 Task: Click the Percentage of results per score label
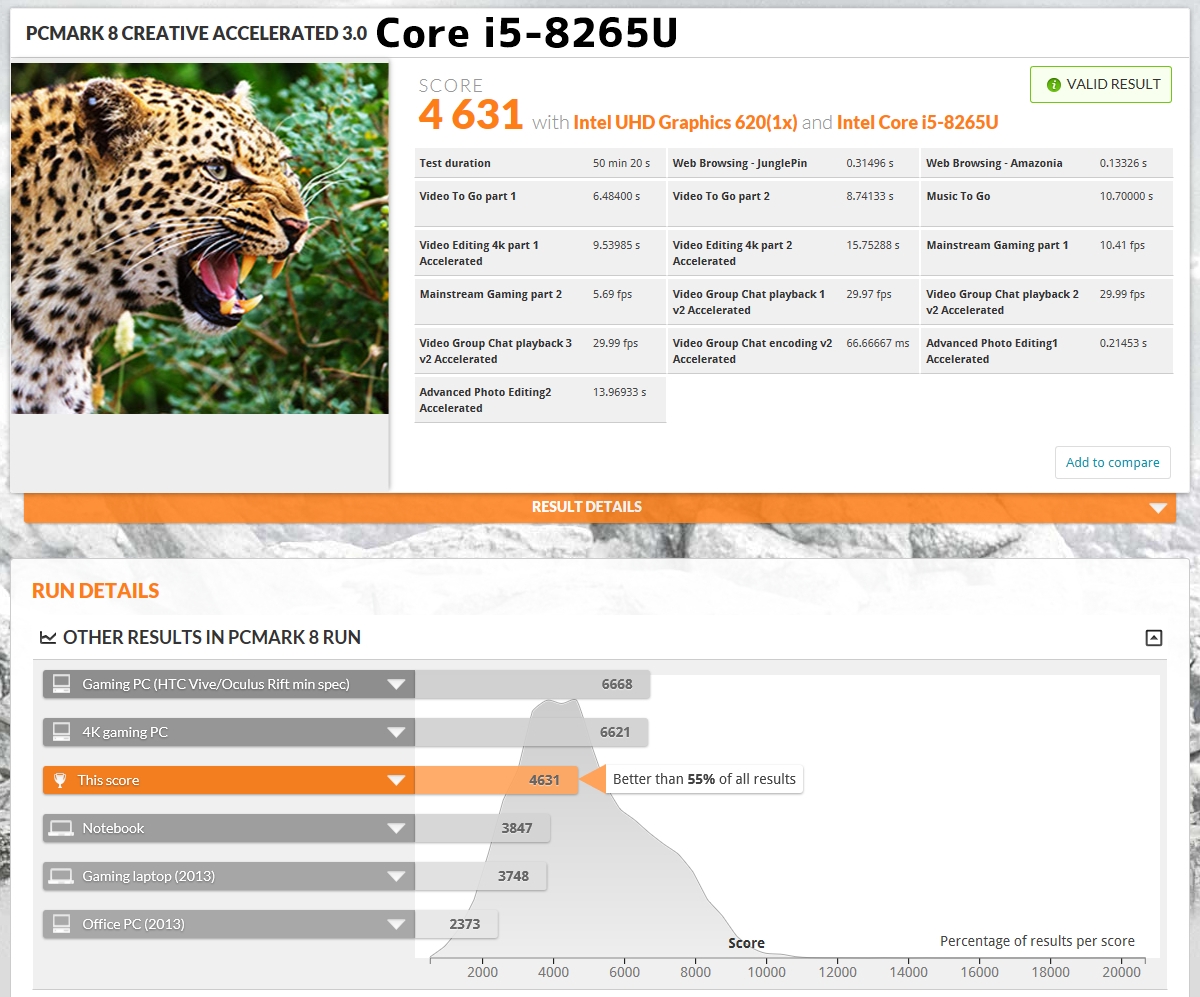coord(1037,941)
